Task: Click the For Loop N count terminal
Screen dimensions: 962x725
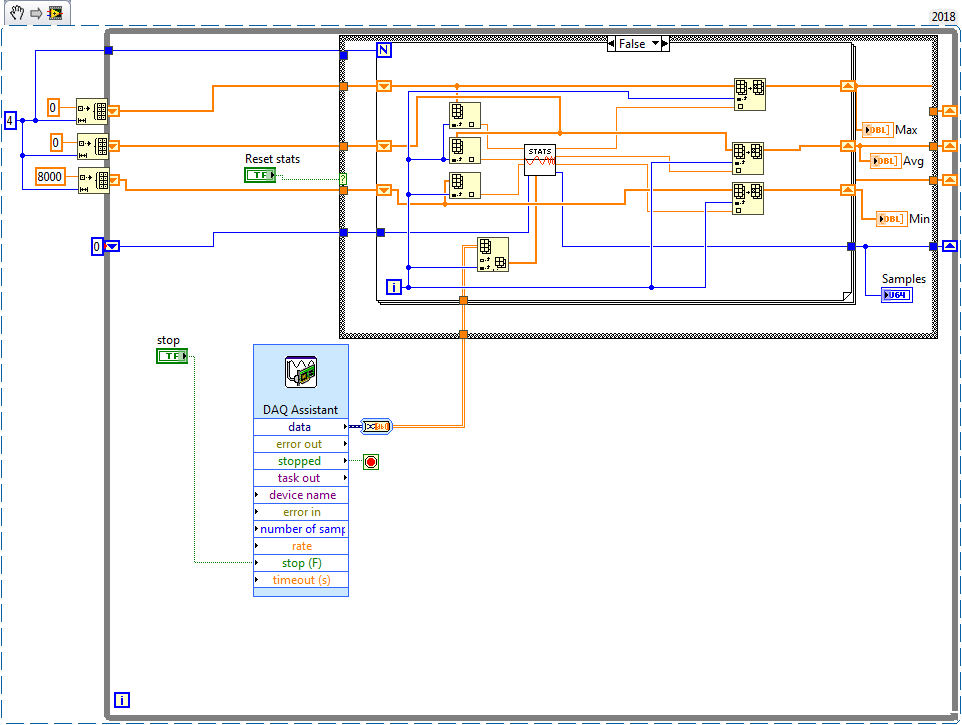Action: point(384,50)
